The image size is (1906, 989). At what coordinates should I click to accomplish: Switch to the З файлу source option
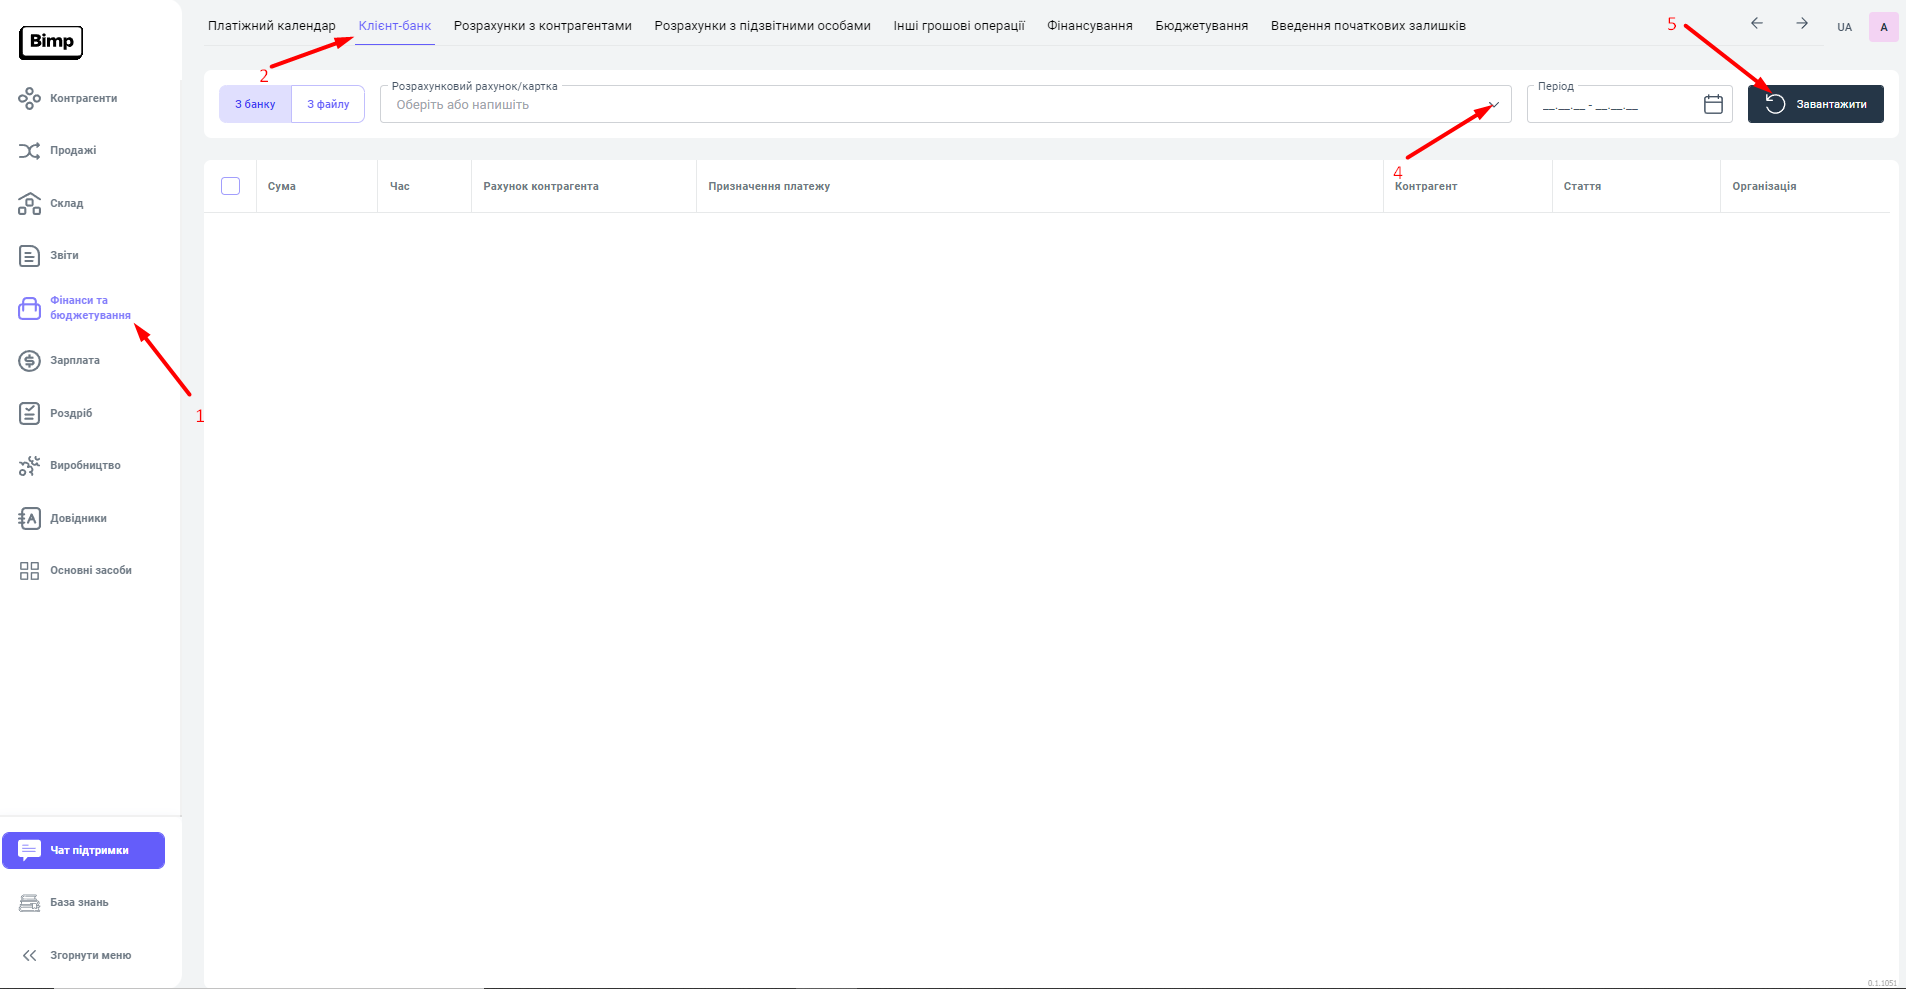tap(328, 104)
